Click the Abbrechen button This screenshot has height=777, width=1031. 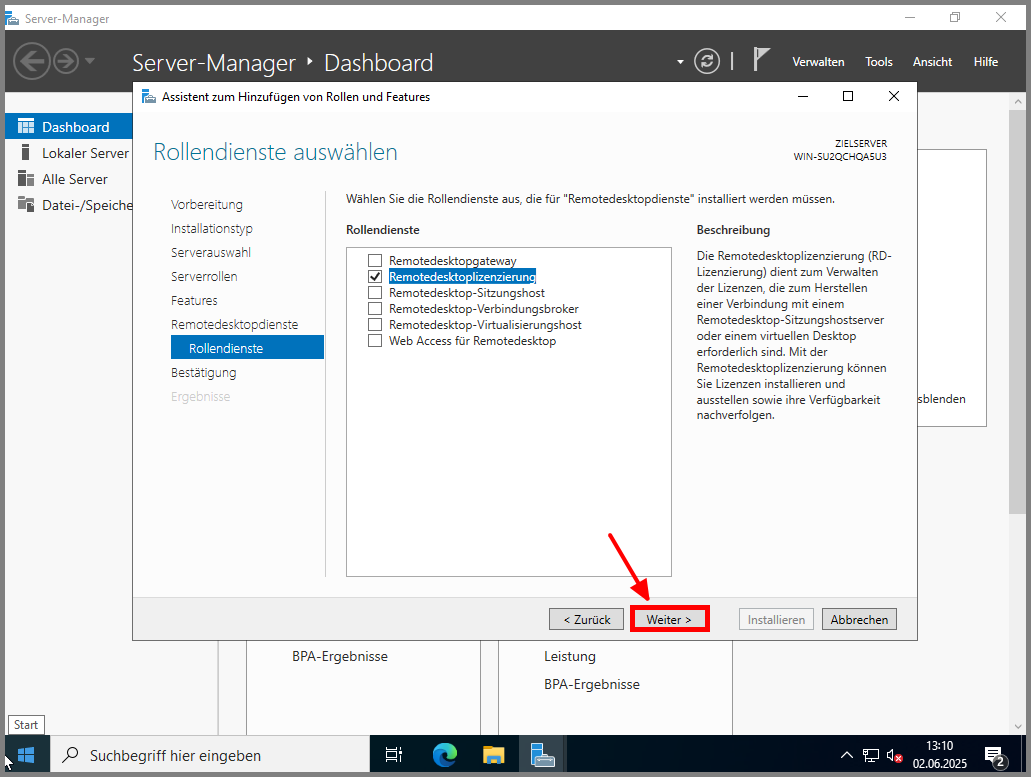[x=859, y=620]
